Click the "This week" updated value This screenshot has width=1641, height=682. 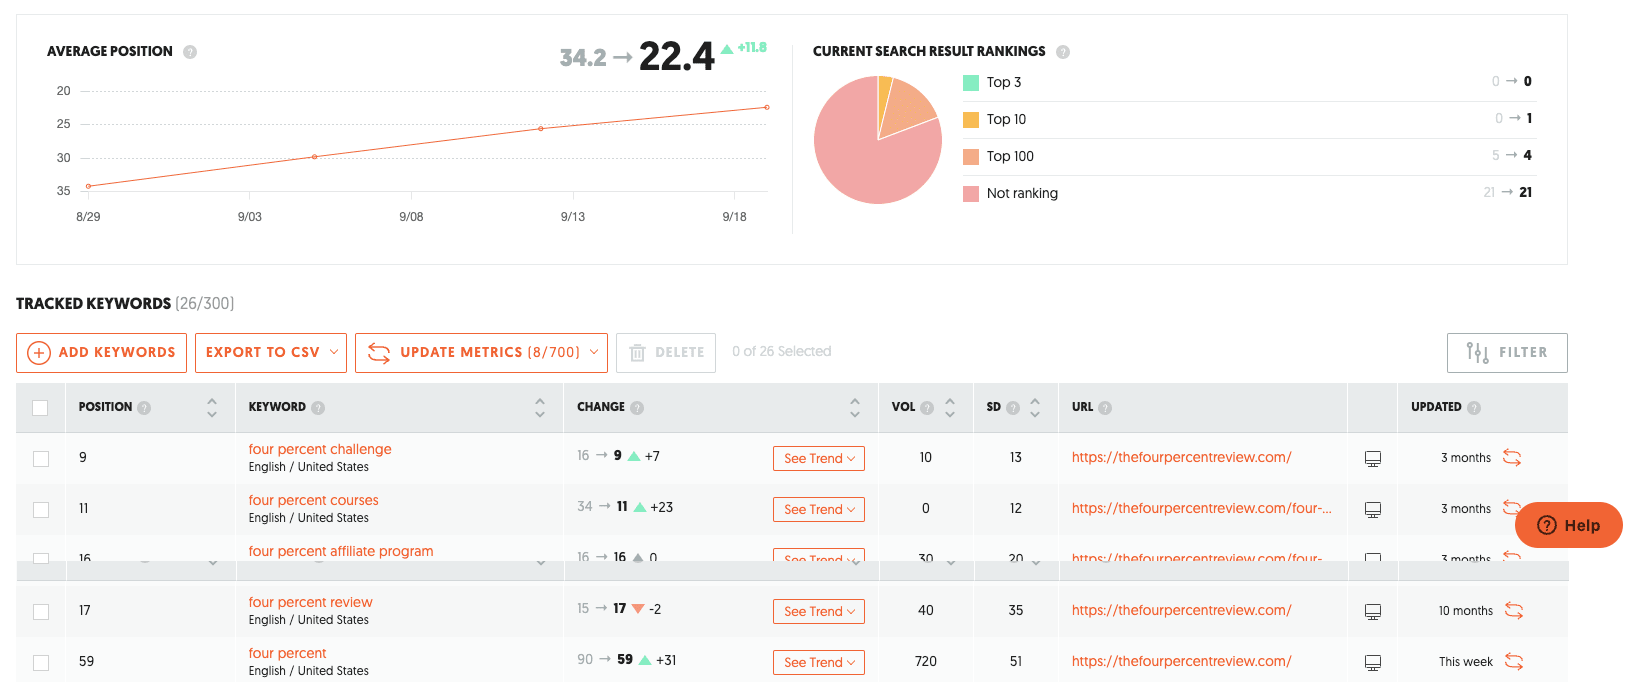click(1466, 662)
